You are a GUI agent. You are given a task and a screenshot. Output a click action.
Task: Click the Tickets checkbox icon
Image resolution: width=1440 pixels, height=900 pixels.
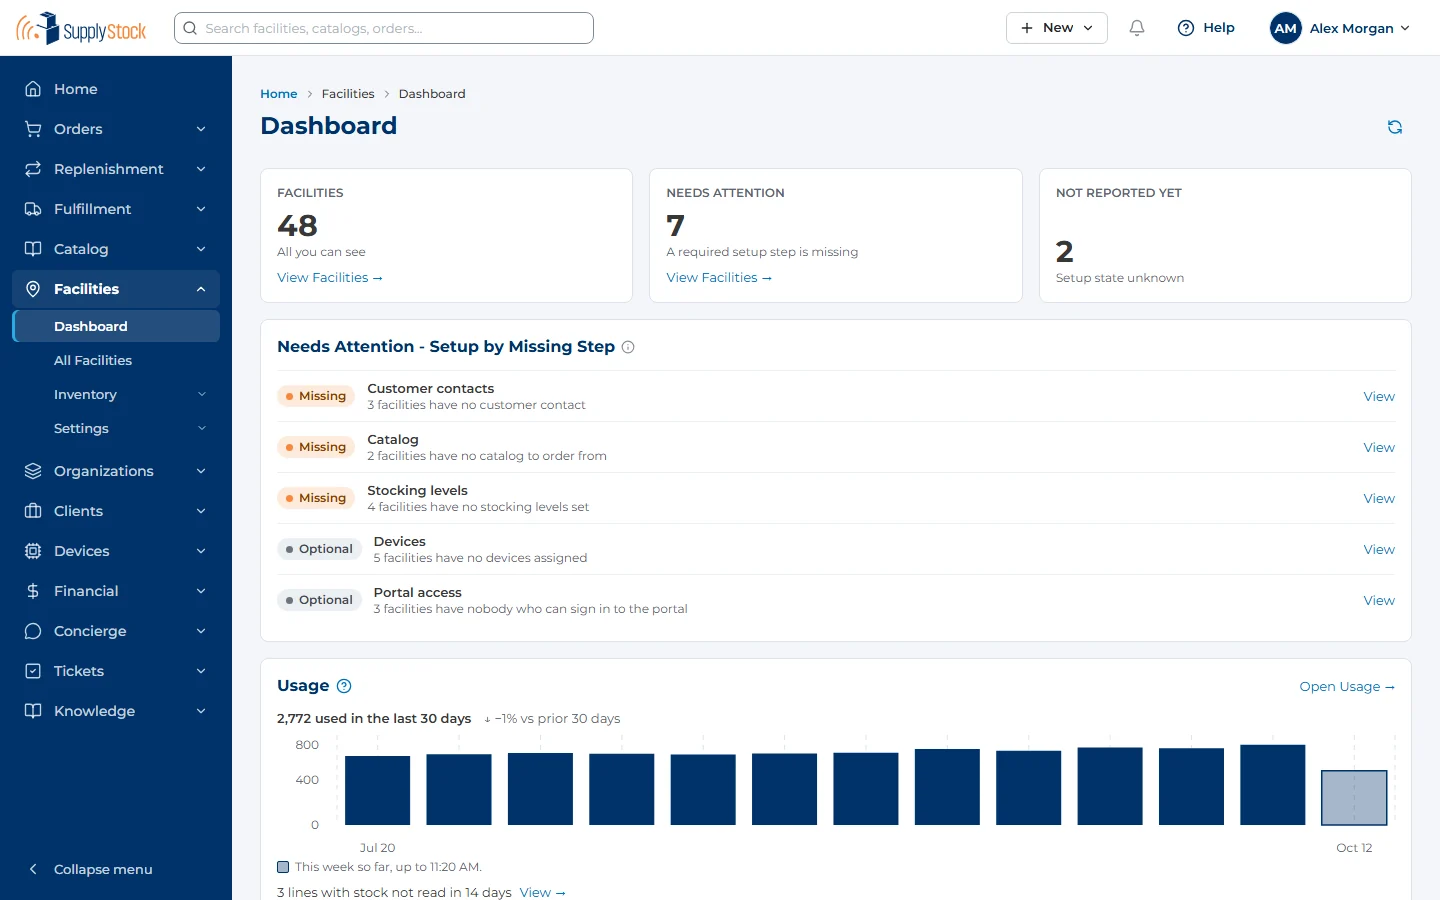pos(33,671)
